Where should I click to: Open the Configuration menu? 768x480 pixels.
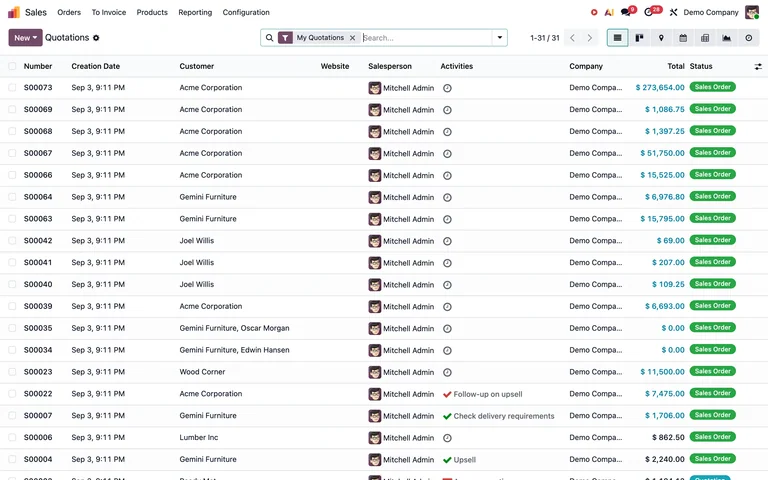tap(246, 12)
